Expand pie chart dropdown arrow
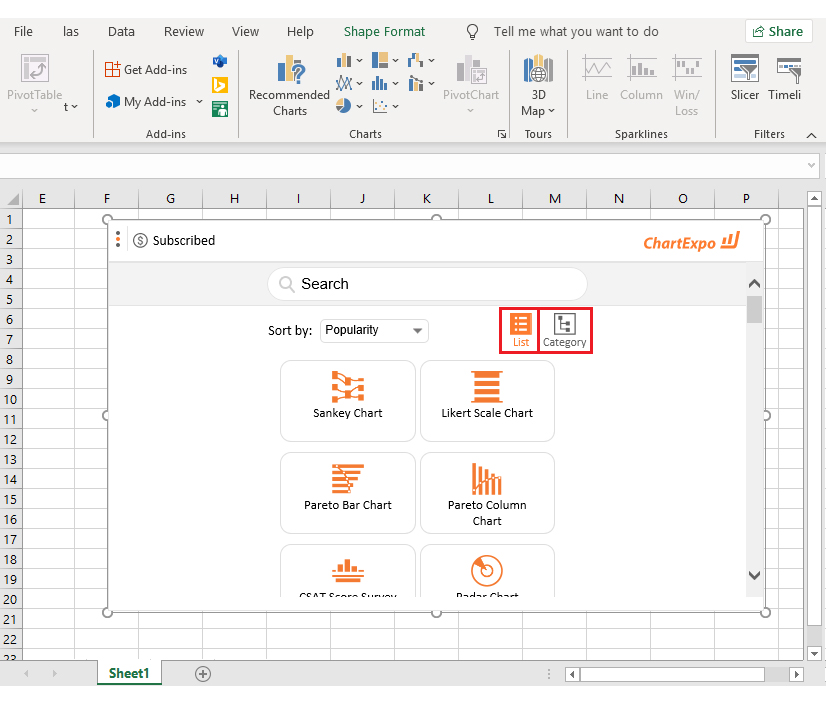826x704 pixels. point(359,106)
